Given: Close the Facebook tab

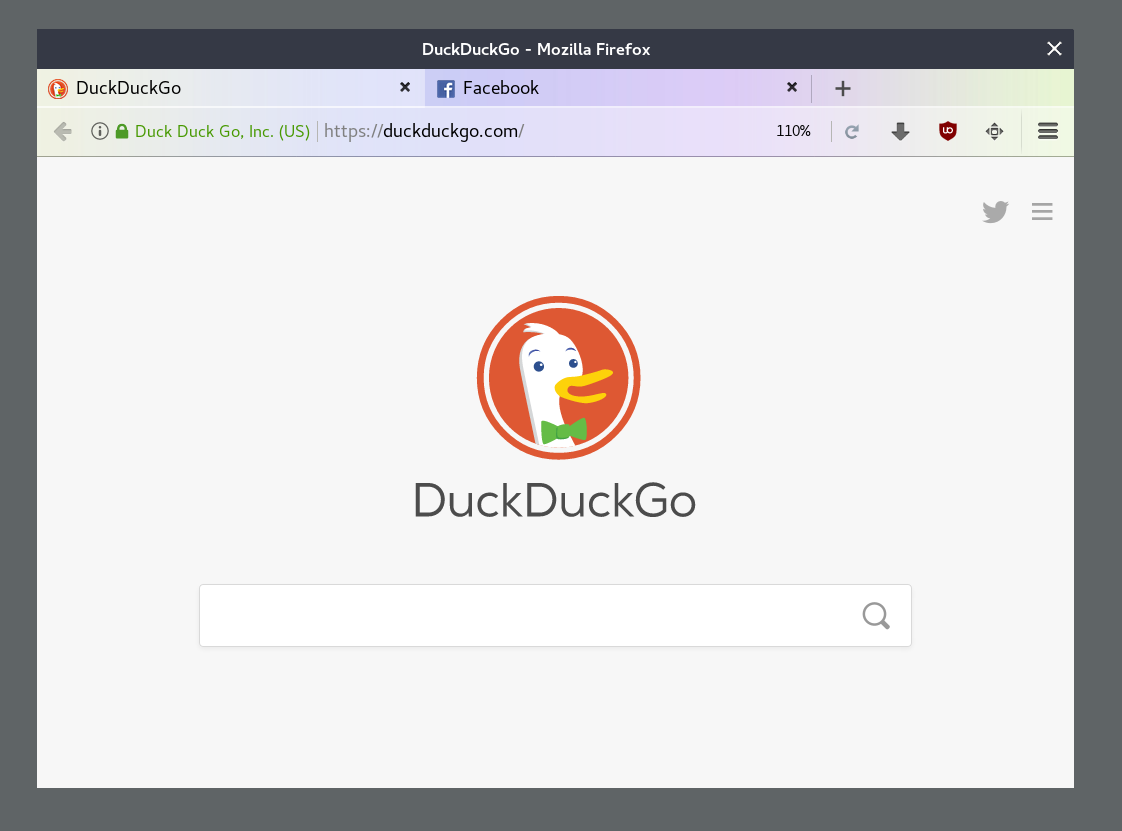Looking at the screenshot, I should click(x=792, y=87).
